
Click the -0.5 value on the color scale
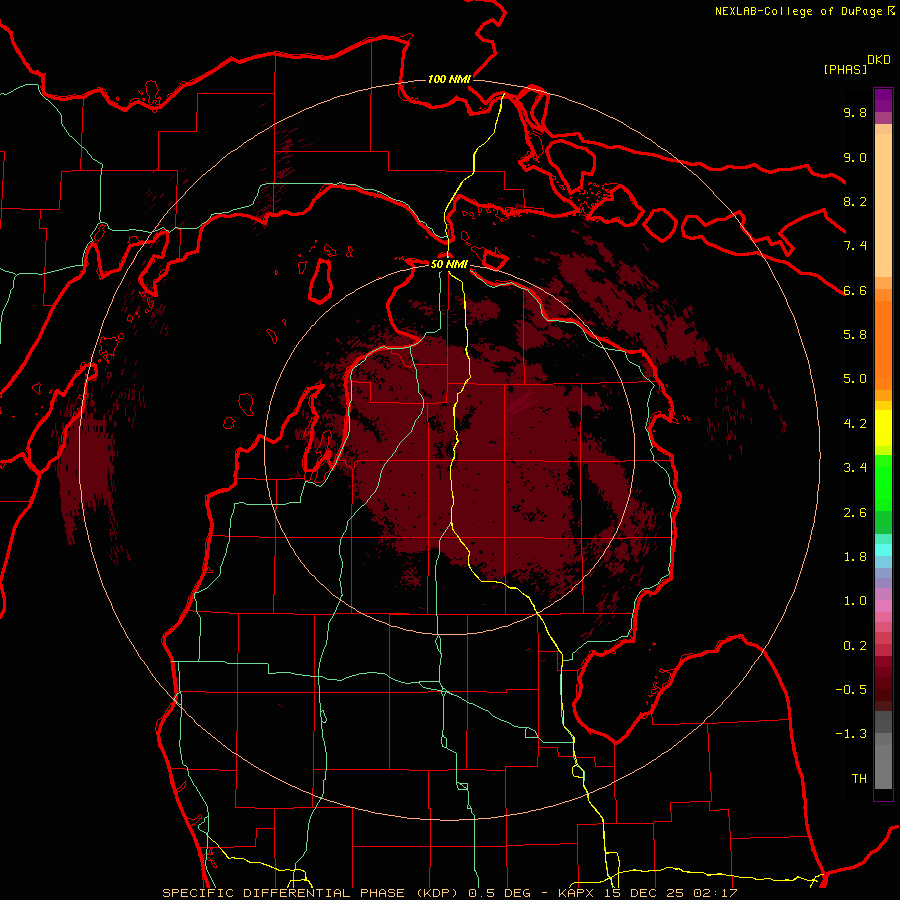(x=851, y=690)
